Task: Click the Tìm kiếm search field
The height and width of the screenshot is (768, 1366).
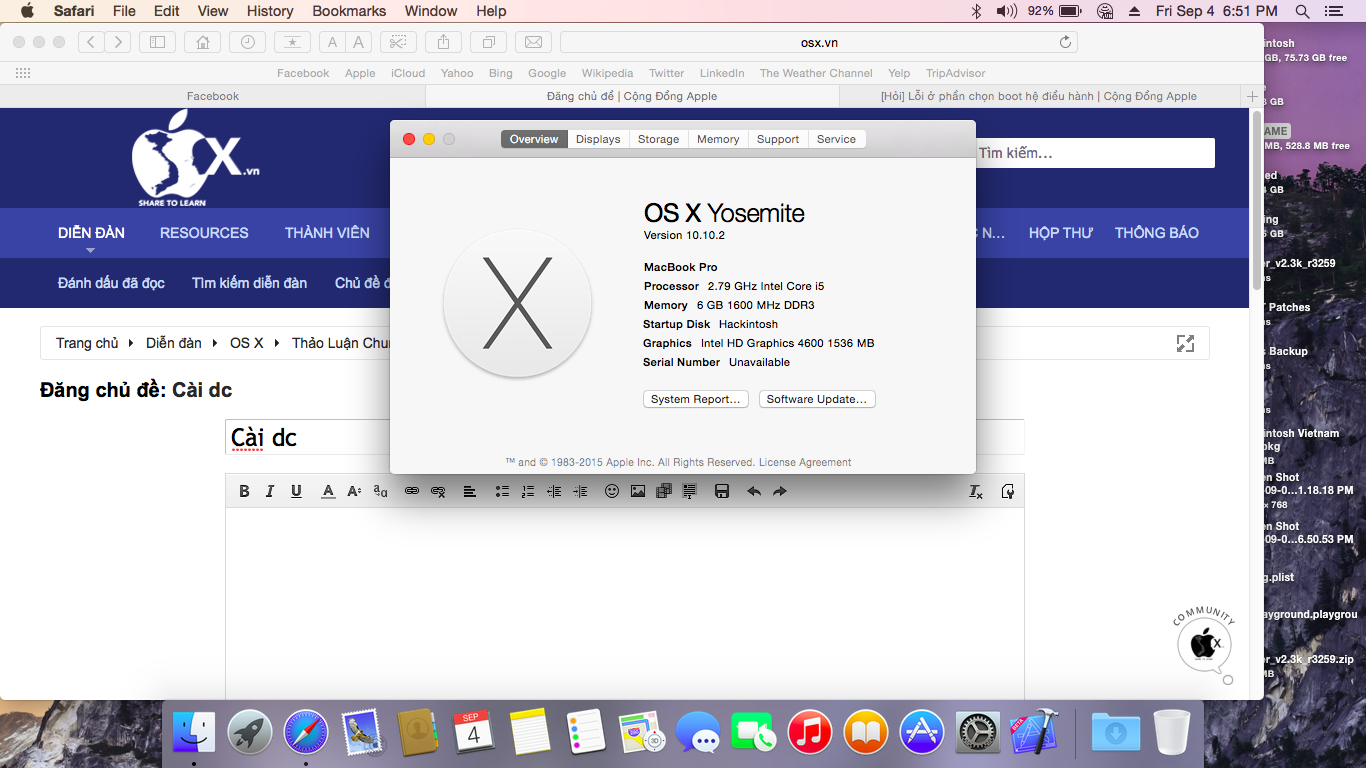Action: [1094, 153]
